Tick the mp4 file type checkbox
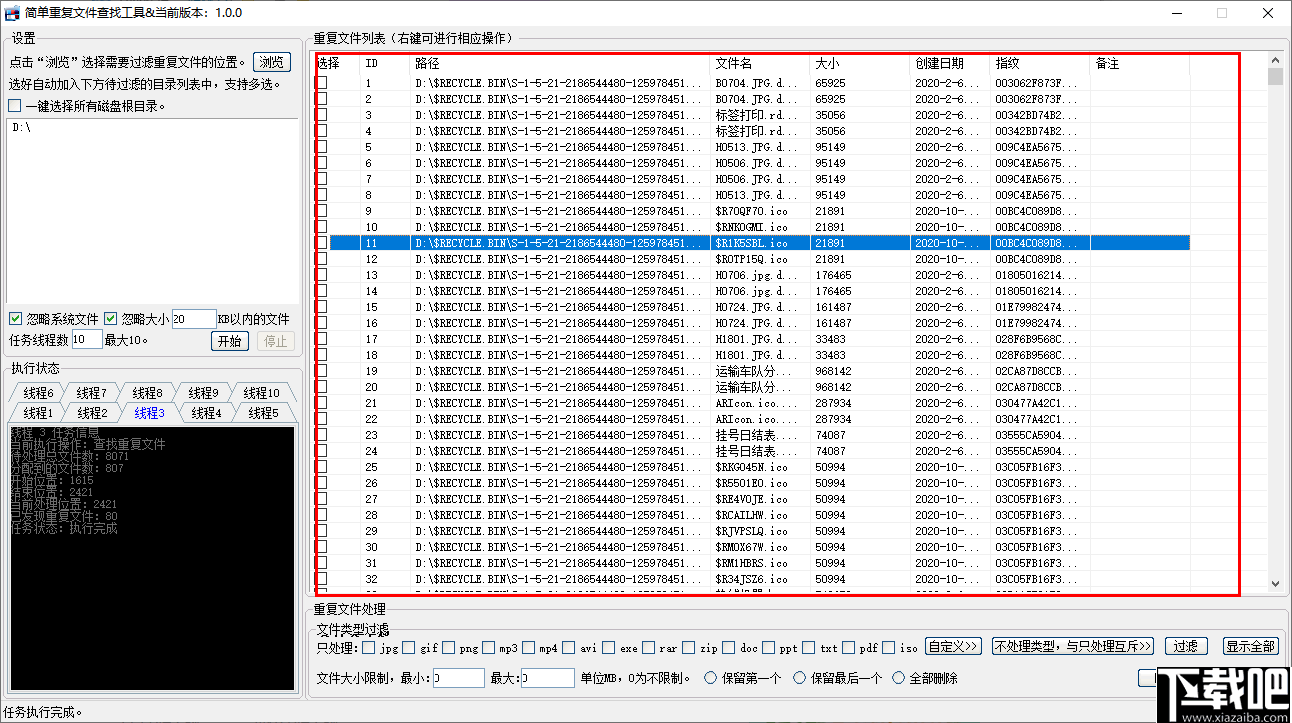 (x=528, y=648)
